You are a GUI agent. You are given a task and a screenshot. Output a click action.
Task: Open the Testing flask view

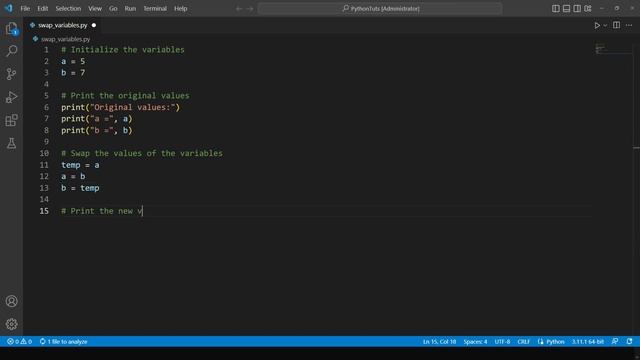11,143
